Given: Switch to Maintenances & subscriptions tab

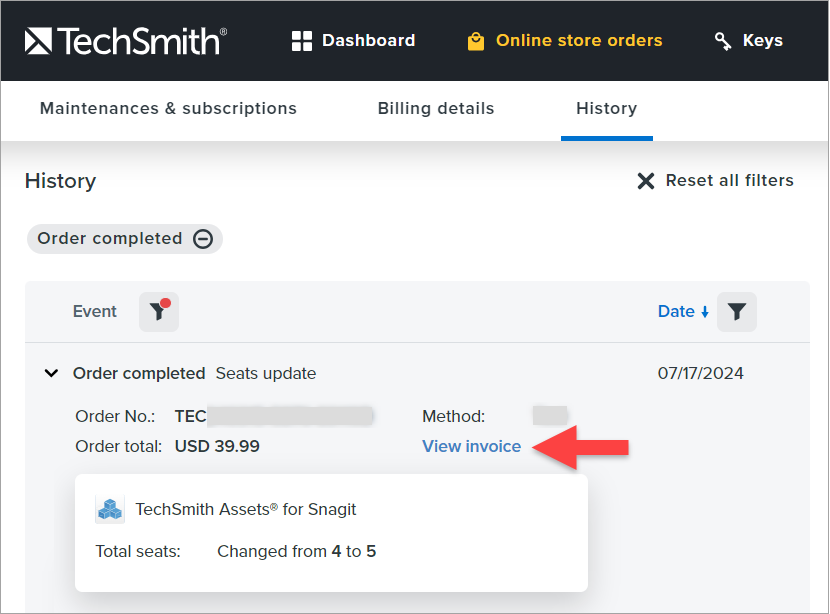Looking at the screenshot, I should (168, 109).
